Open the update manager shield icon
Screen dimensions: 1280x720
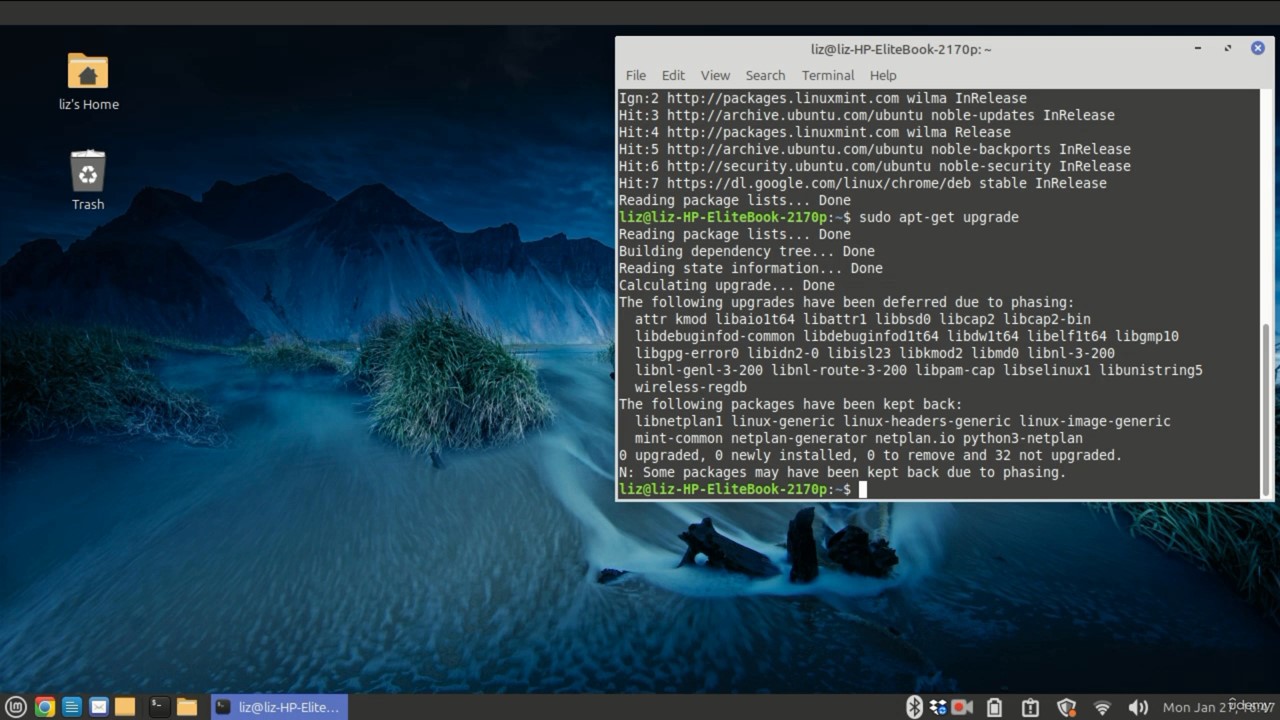click(1066, 707)
